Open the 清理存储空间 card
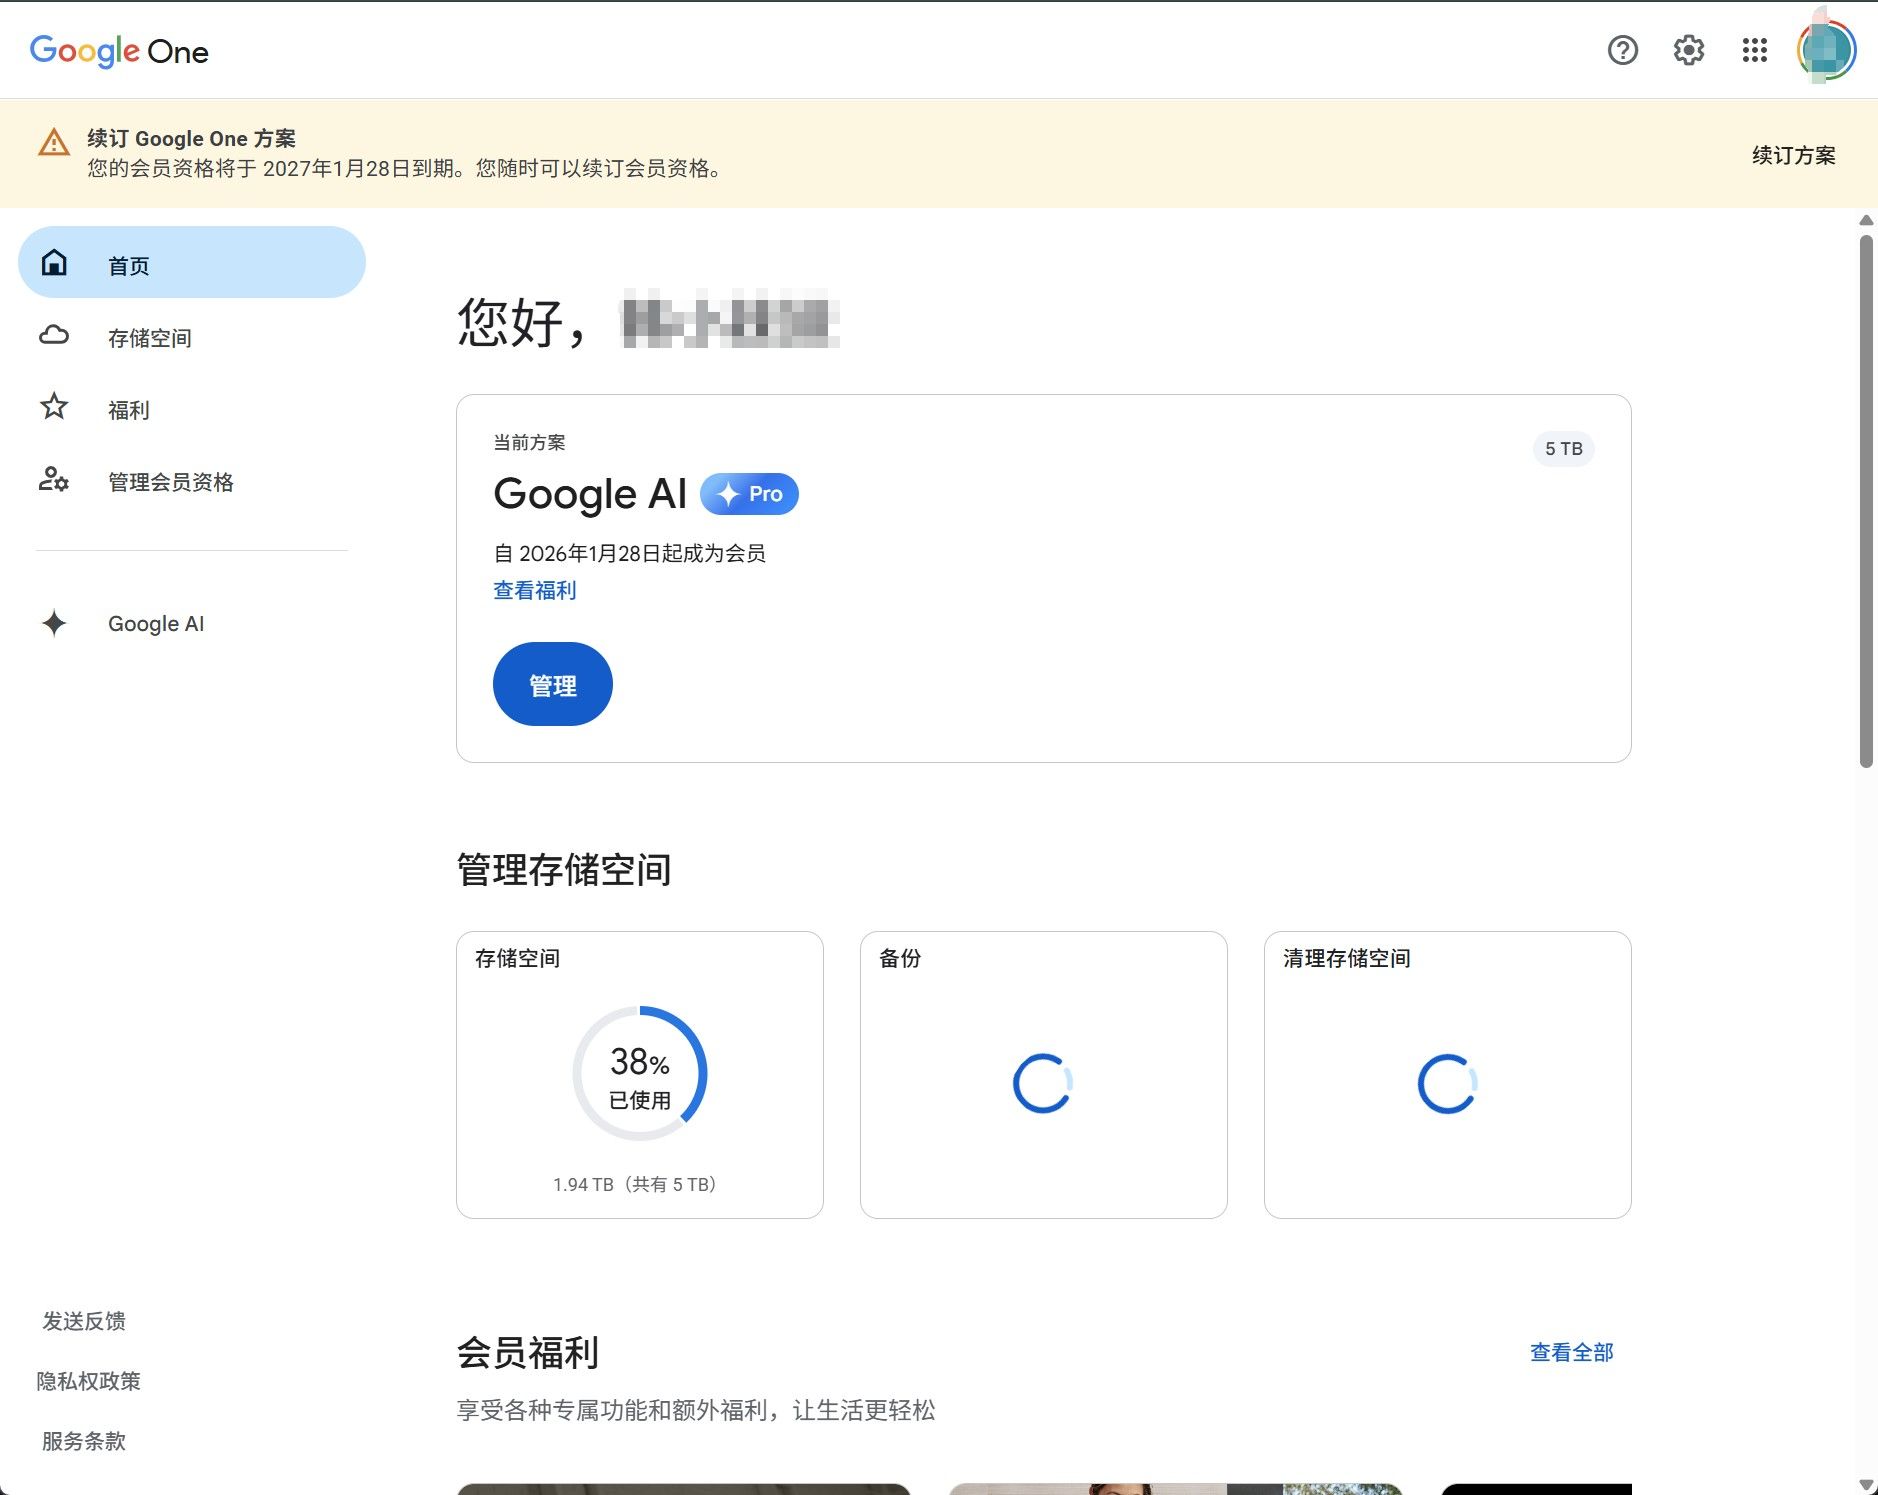Image resolution: width=1878 pixels, height=1495 pixels. click(1447, 1075)
